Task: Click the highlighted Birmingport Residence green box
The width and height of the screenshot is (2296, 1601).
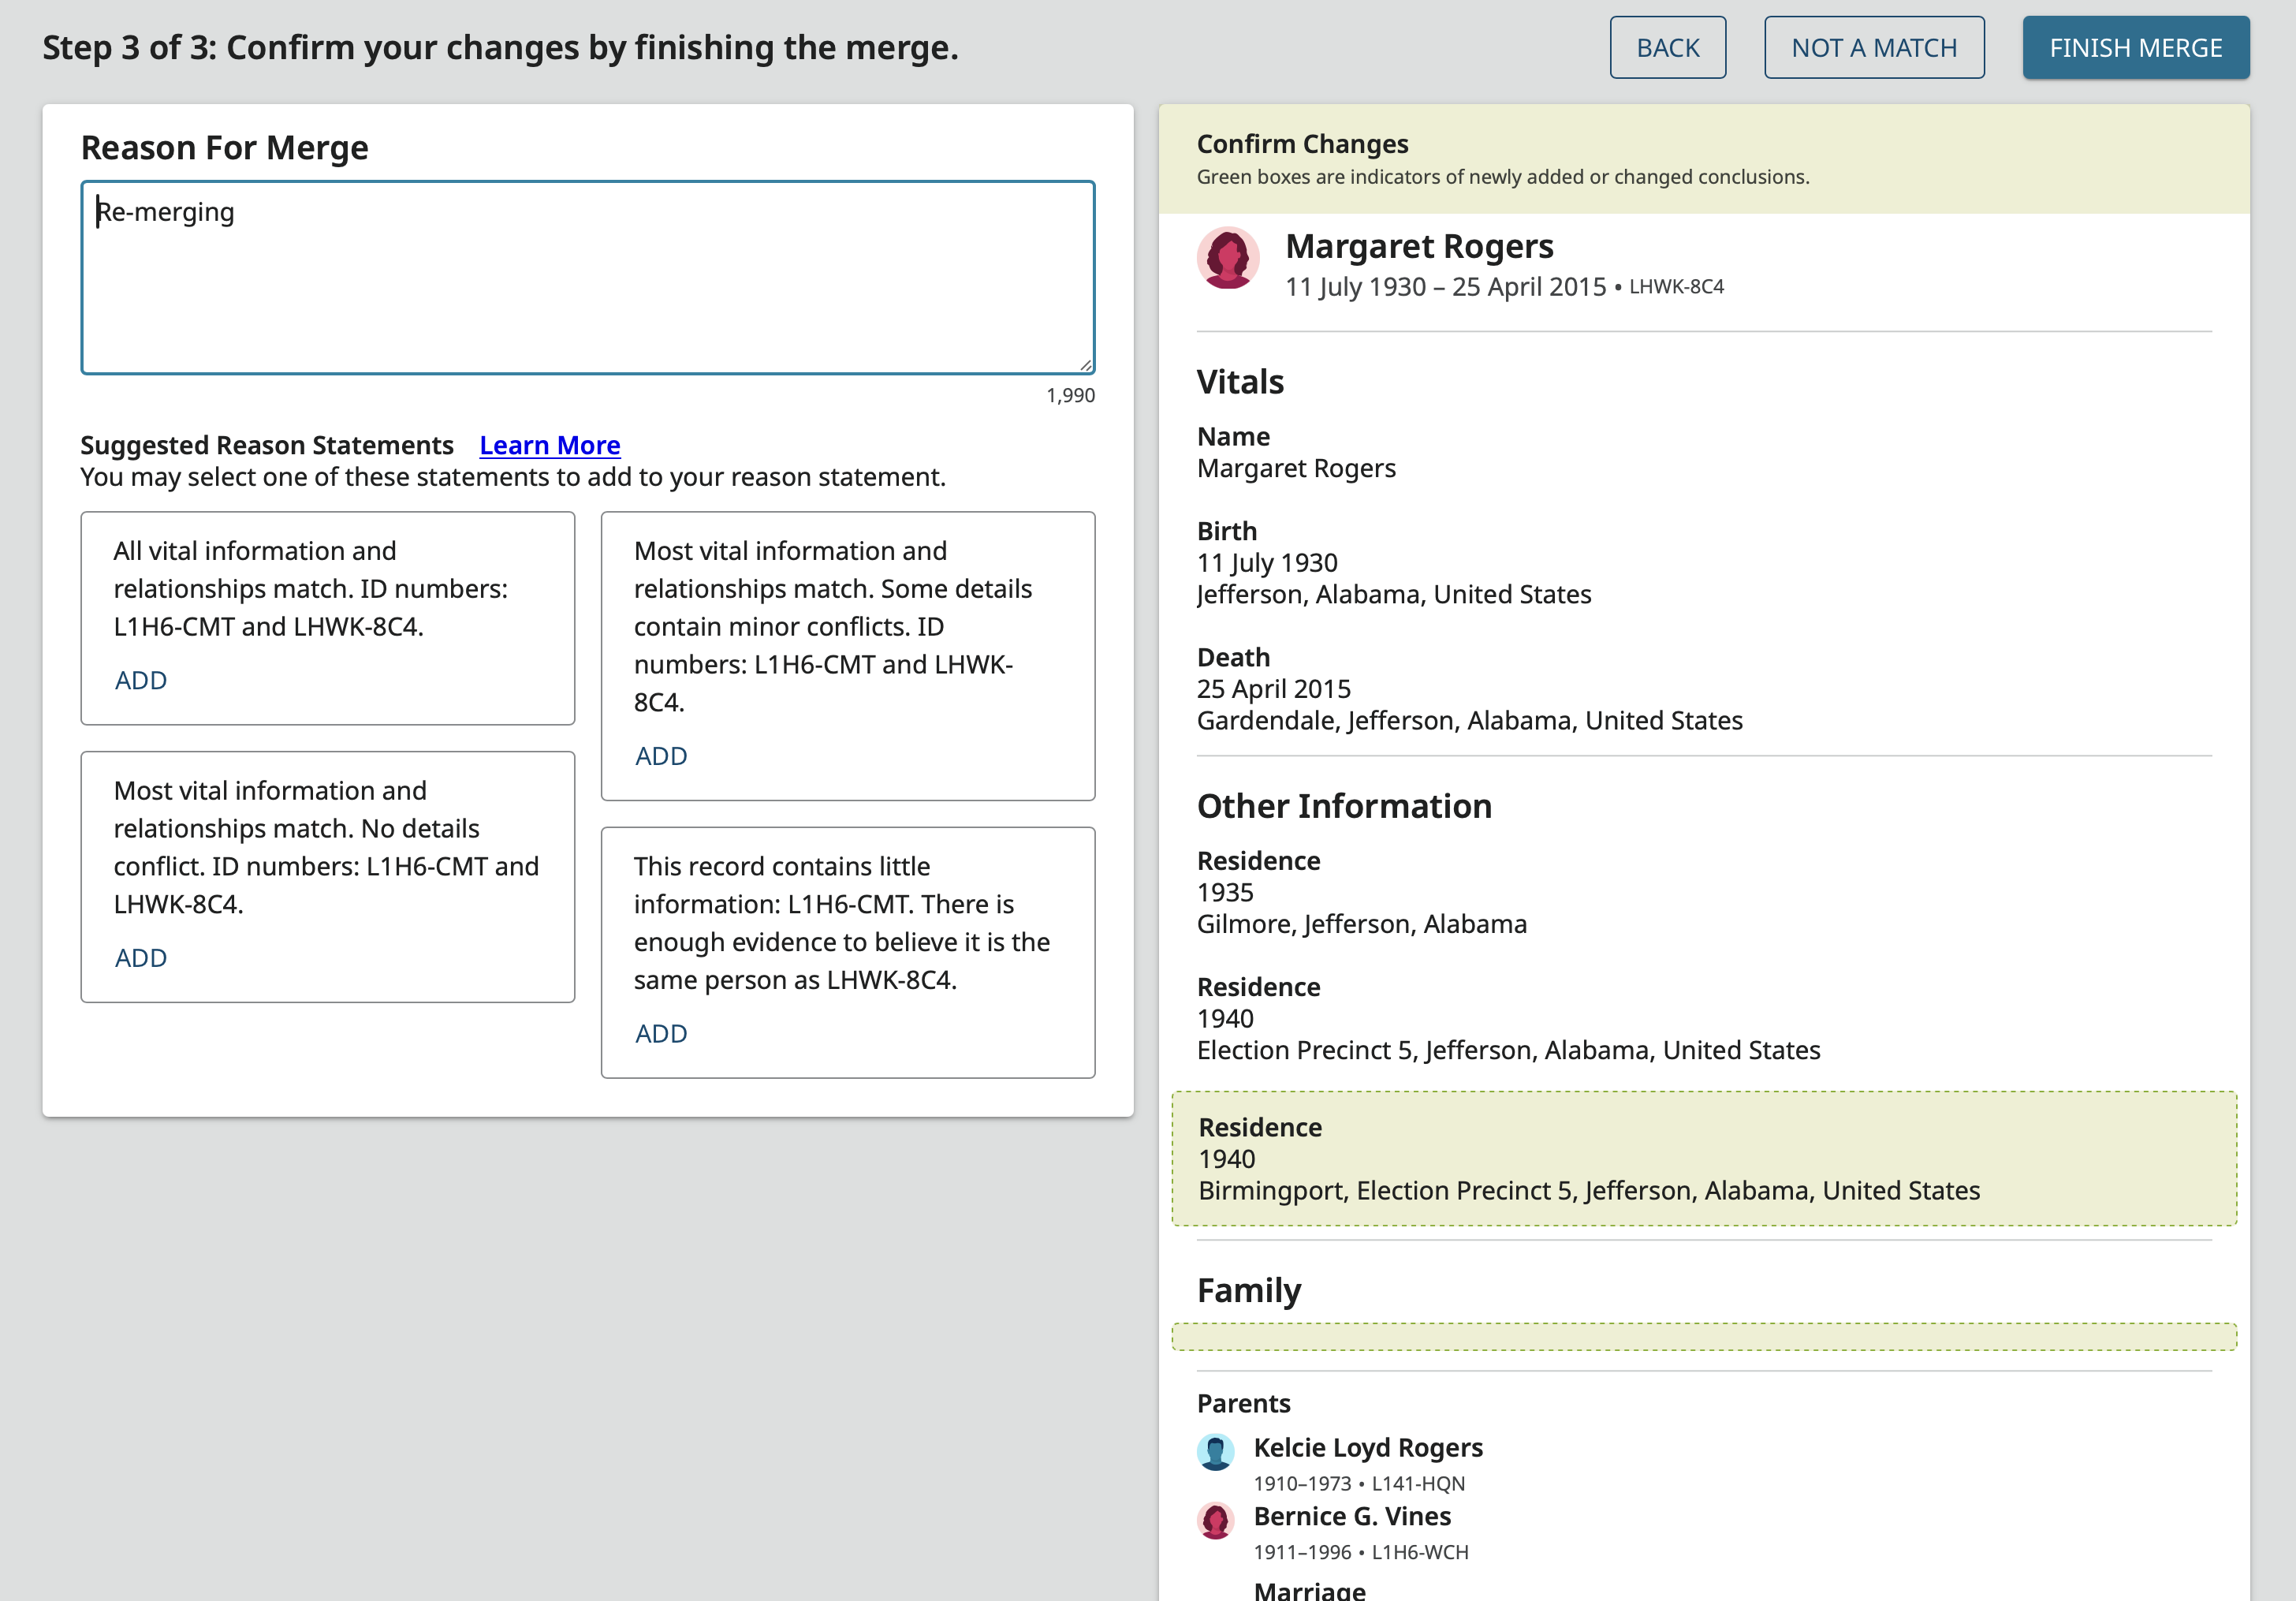Action: [1703, 1158]
